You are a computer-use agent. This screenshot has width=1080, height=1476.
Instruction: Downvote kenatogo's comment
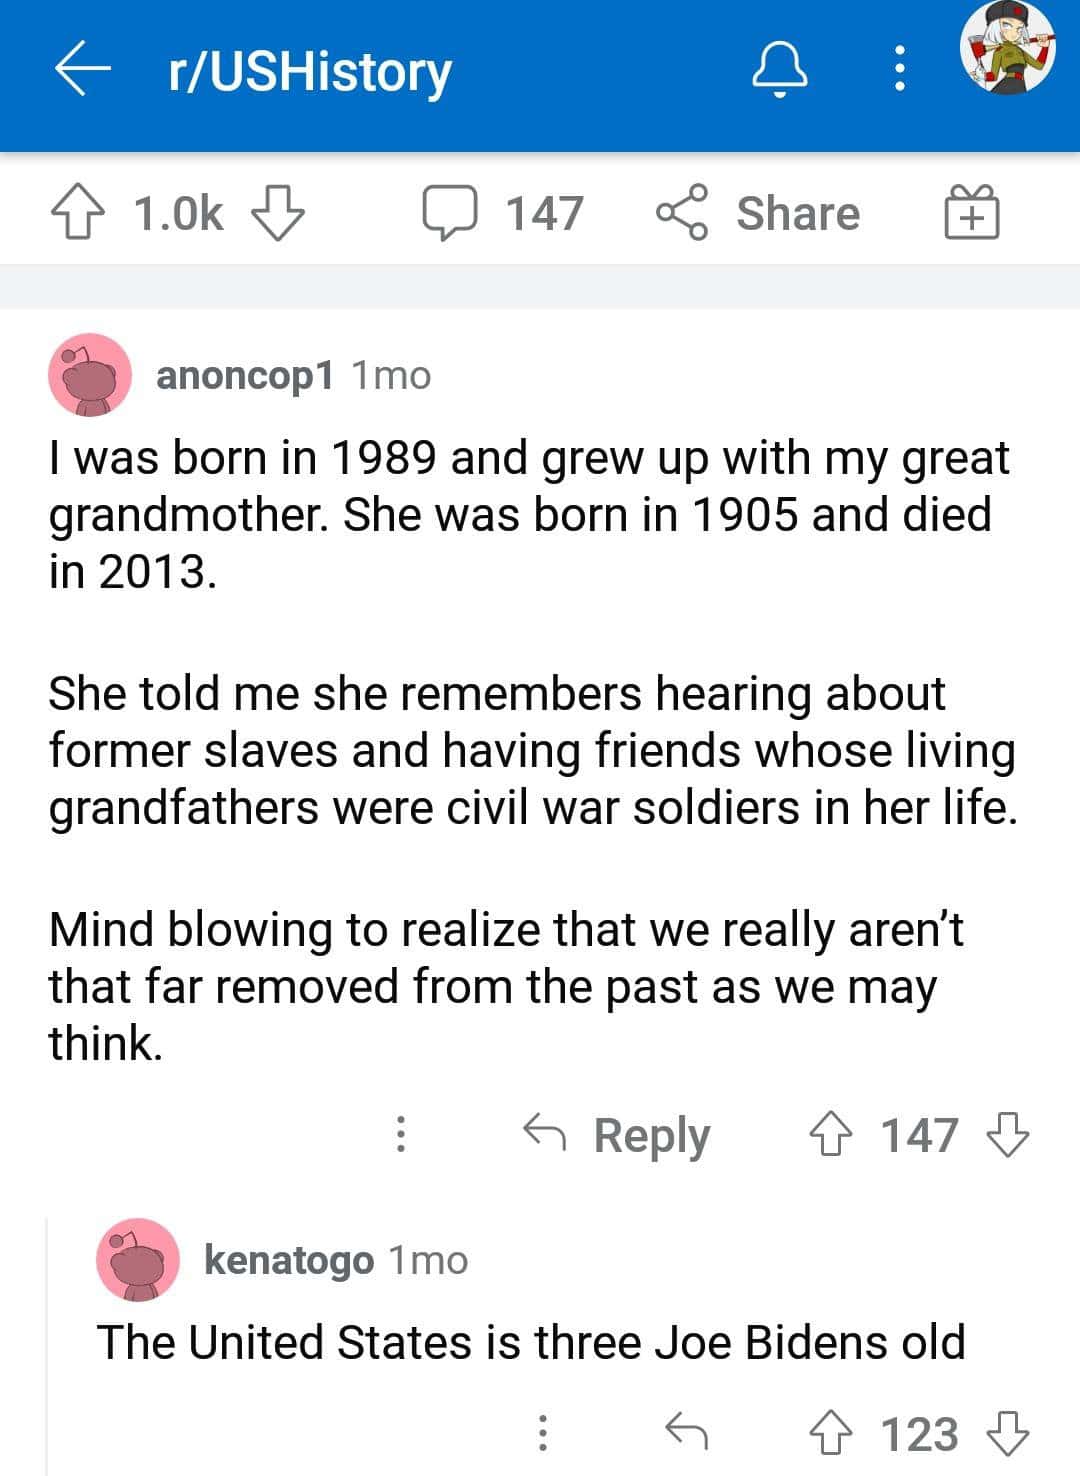click(x=1008, y=1433)
